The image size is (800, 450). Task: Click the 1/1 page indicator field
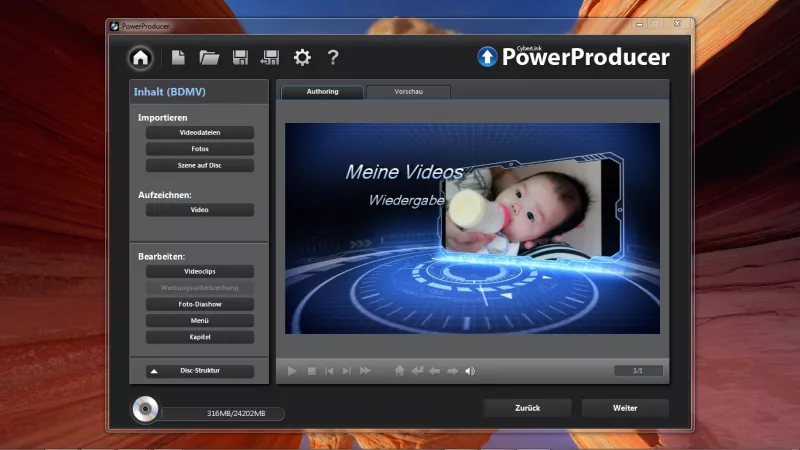coord(638,371)
